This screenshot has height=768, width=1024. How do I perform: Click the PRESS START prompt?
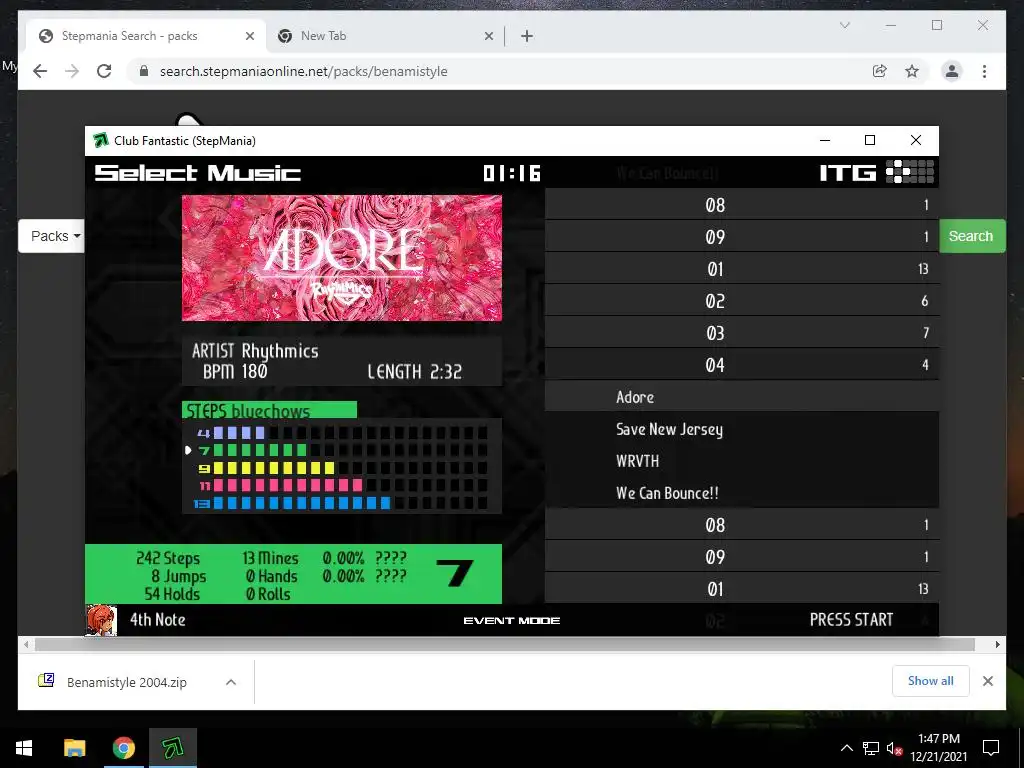[851, 620]
